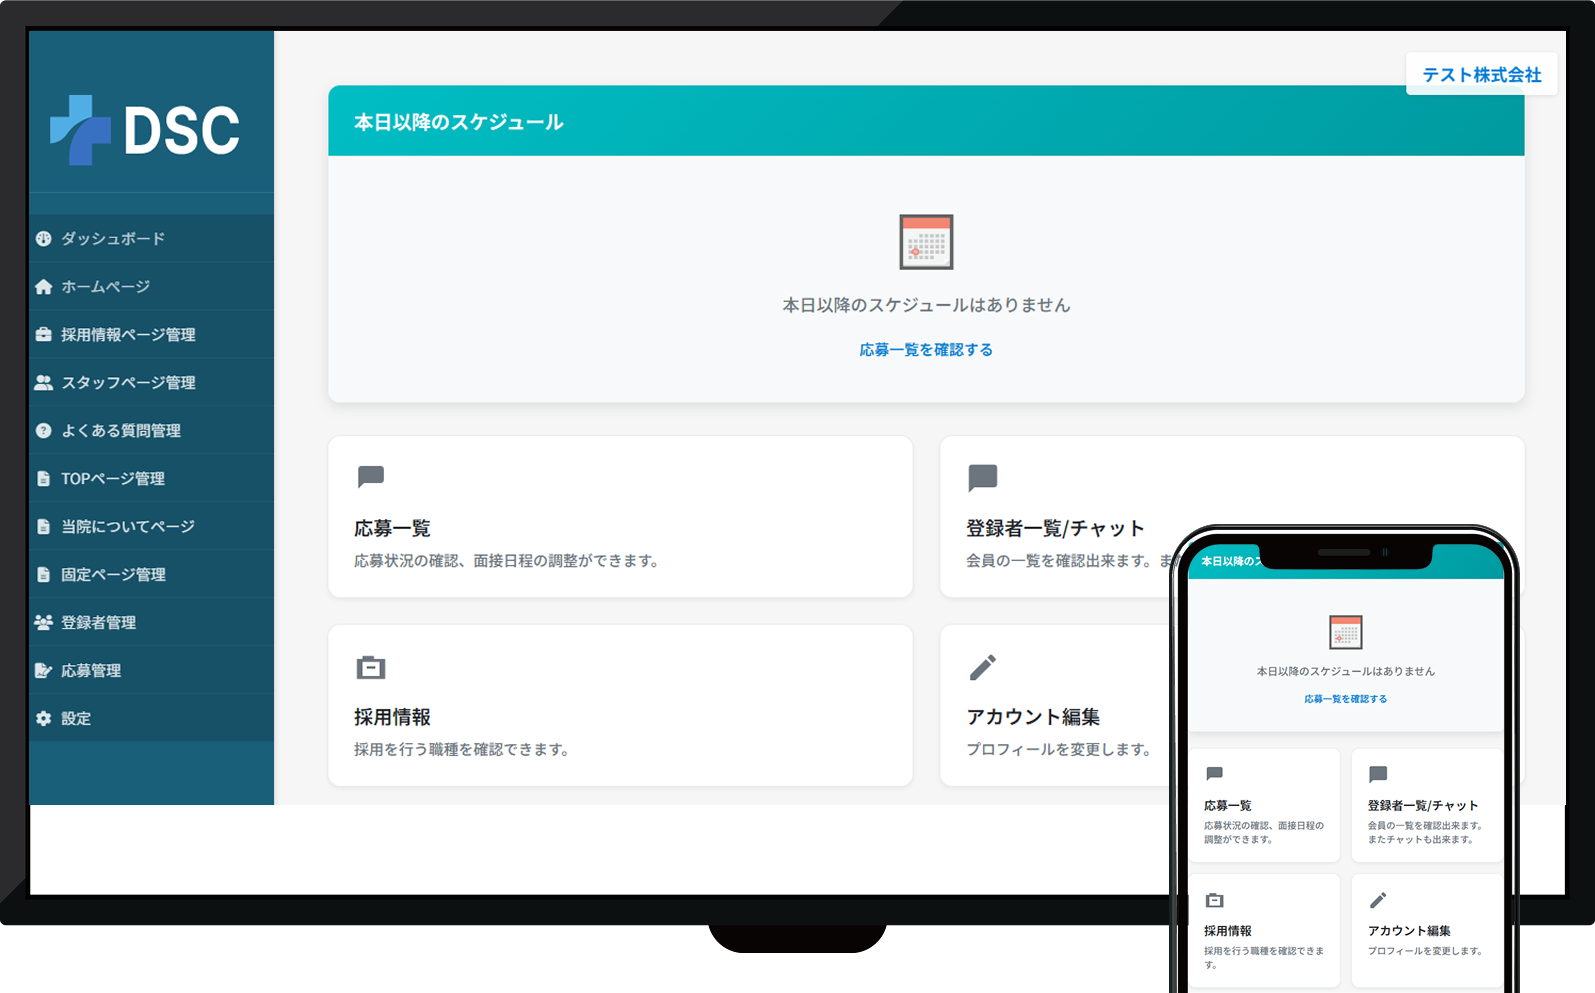Click the document icon beside 当院についてページ

click(43, 527)
